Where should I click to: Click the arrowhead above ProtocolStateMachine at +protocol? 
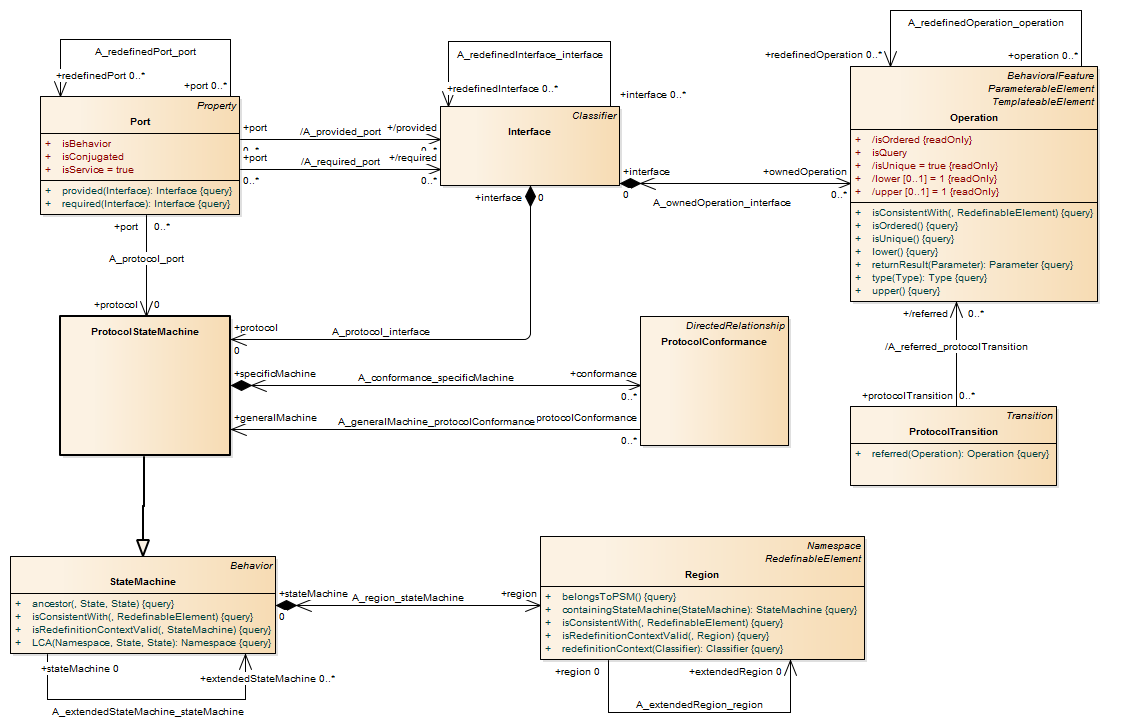pyautogui.click(x=147, y=310)
